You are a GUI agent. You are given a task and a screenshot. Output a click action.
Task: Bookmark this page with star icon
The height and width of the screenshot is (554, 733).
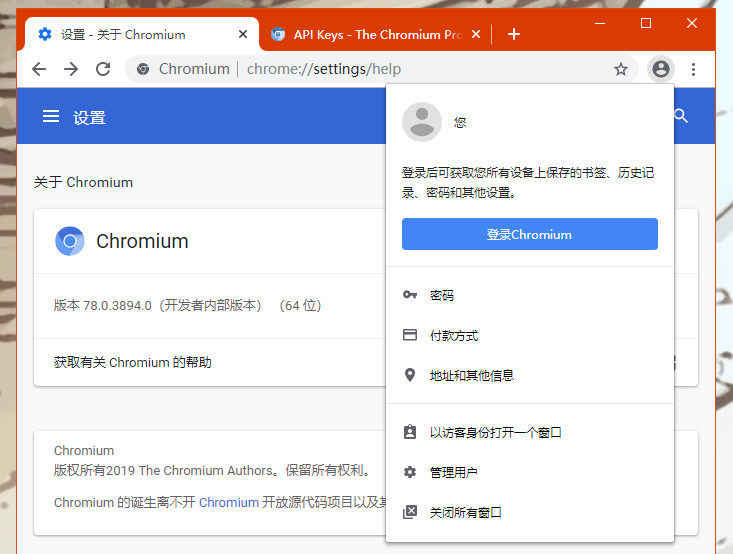click(x=621, y=69)
